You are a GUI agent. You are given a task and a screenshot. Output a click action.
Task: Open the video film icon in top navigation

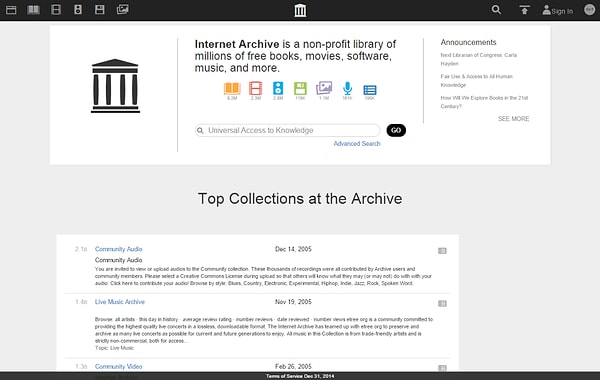pyautogui.click(x=56, y=10)
